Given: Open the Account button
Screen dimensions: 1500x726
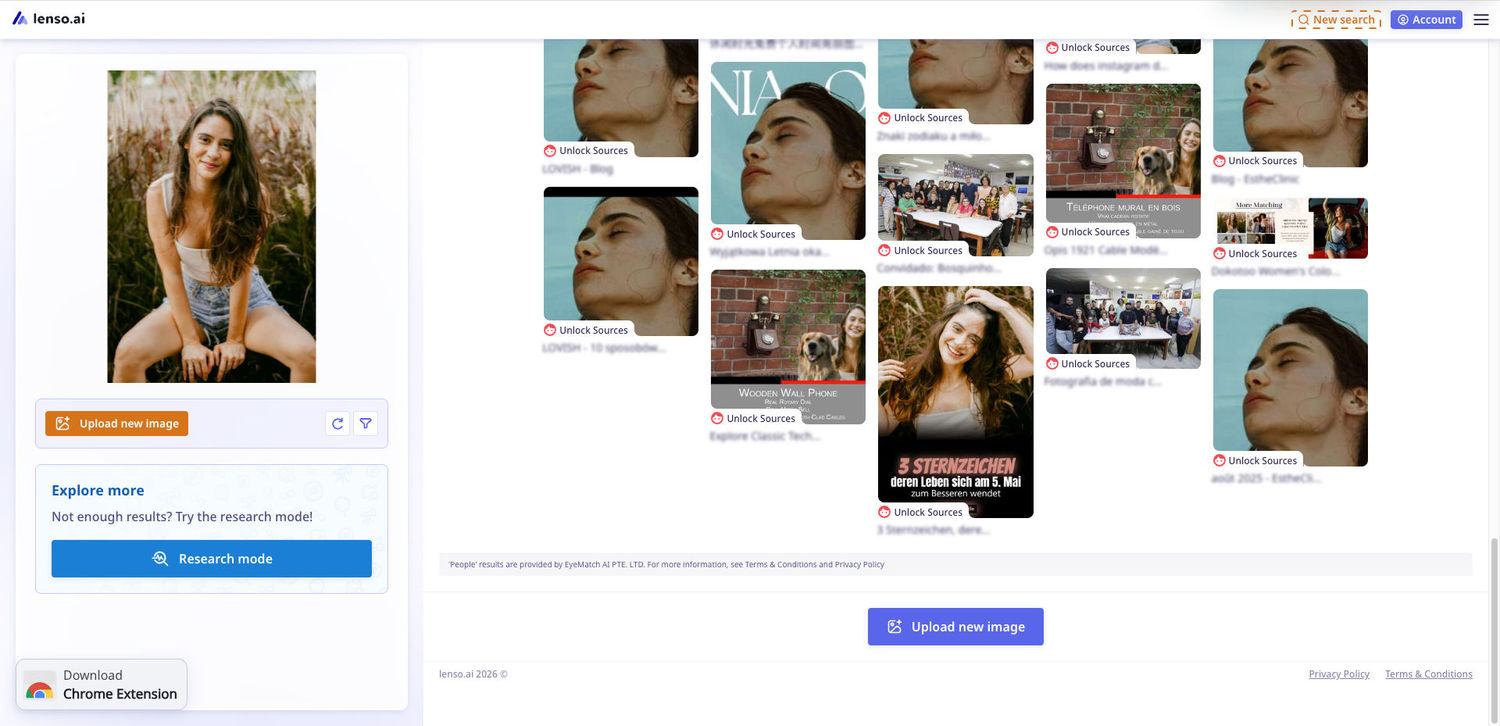Looking at the screenshot, I should [1426, 19].
